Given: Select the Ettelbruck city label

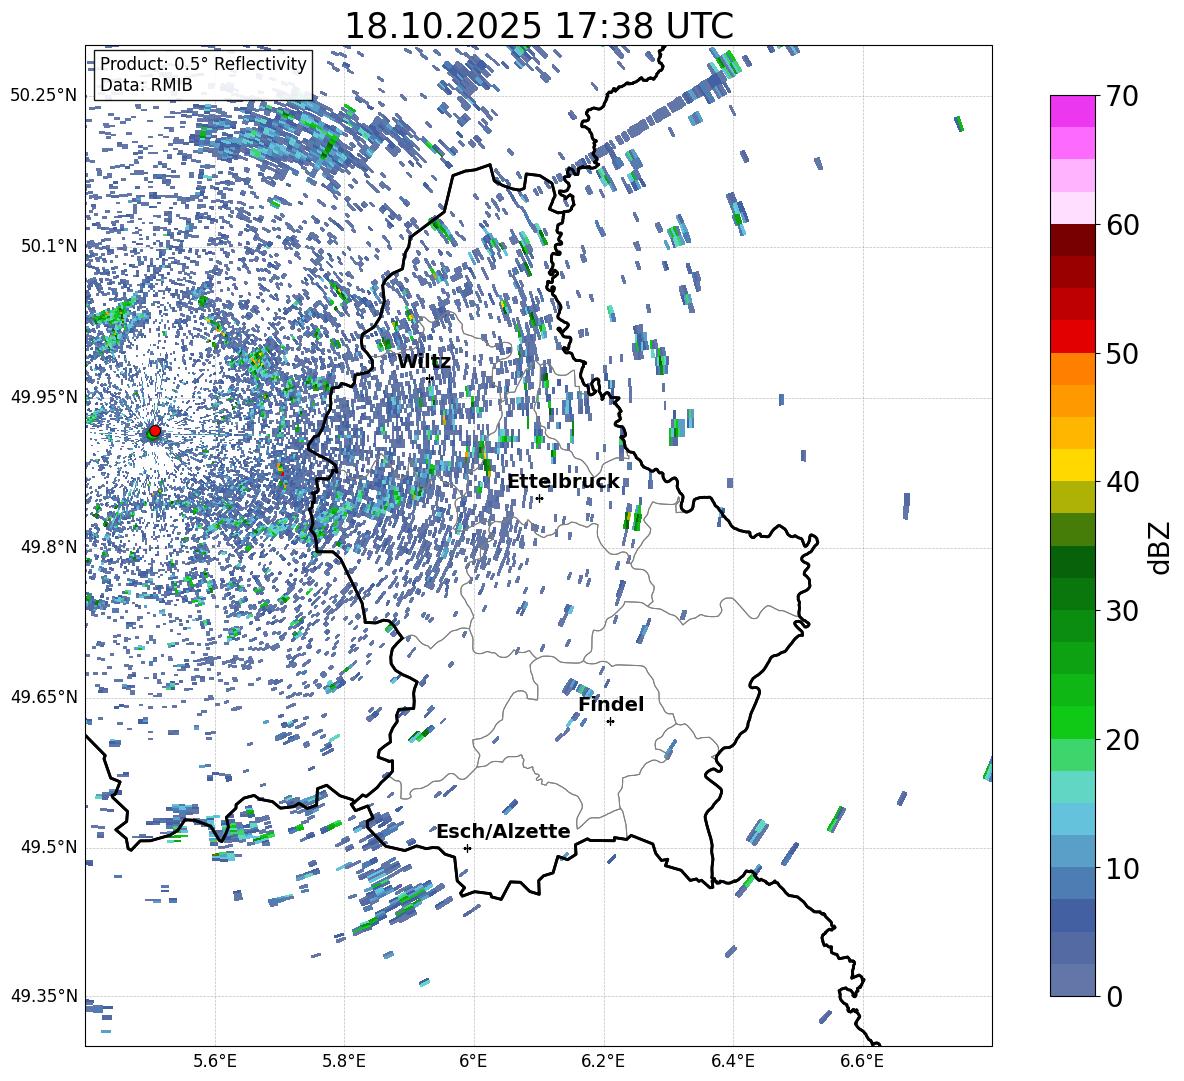Looking at the screenshot, I should pos(562,481).
